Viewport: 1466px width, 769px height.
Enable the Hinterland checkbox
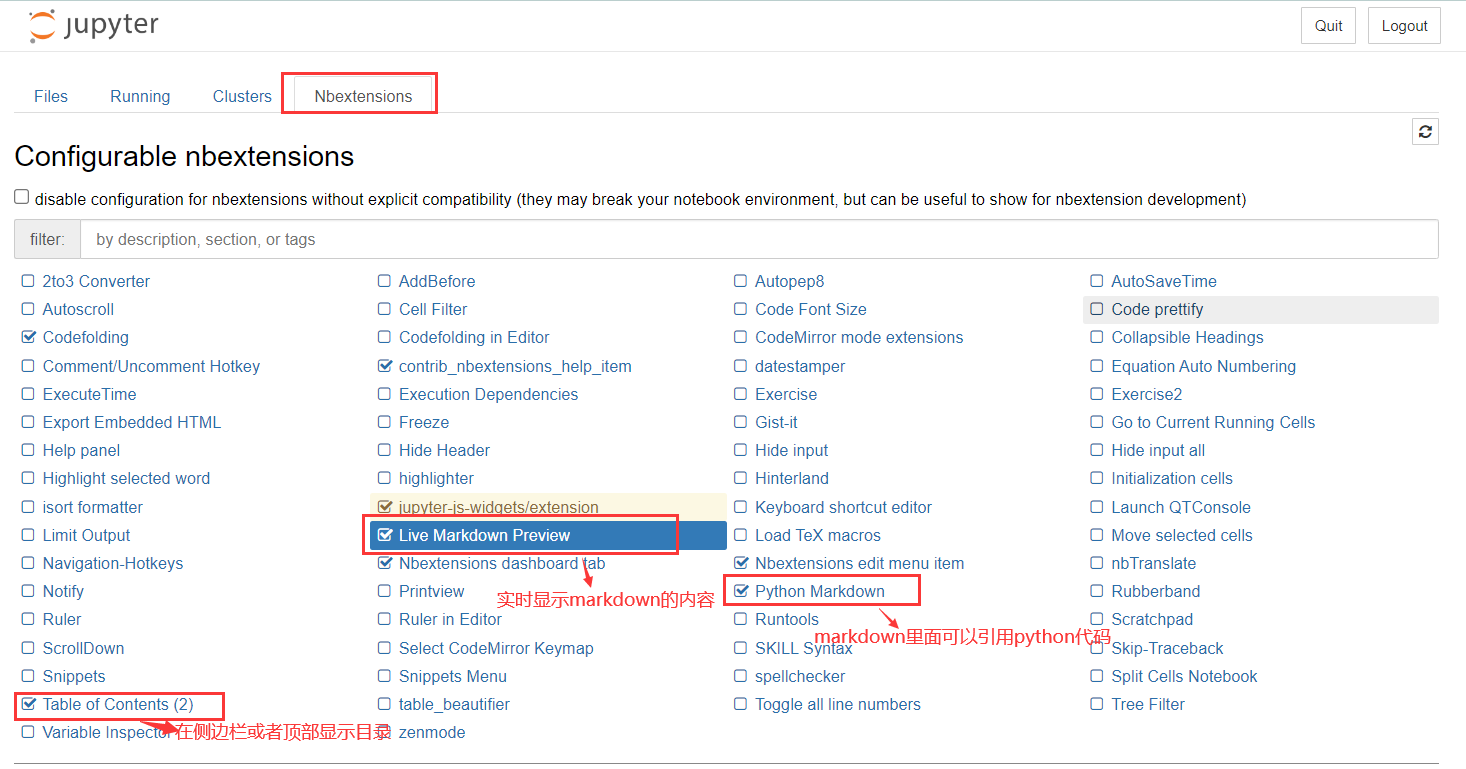point(740,479)
